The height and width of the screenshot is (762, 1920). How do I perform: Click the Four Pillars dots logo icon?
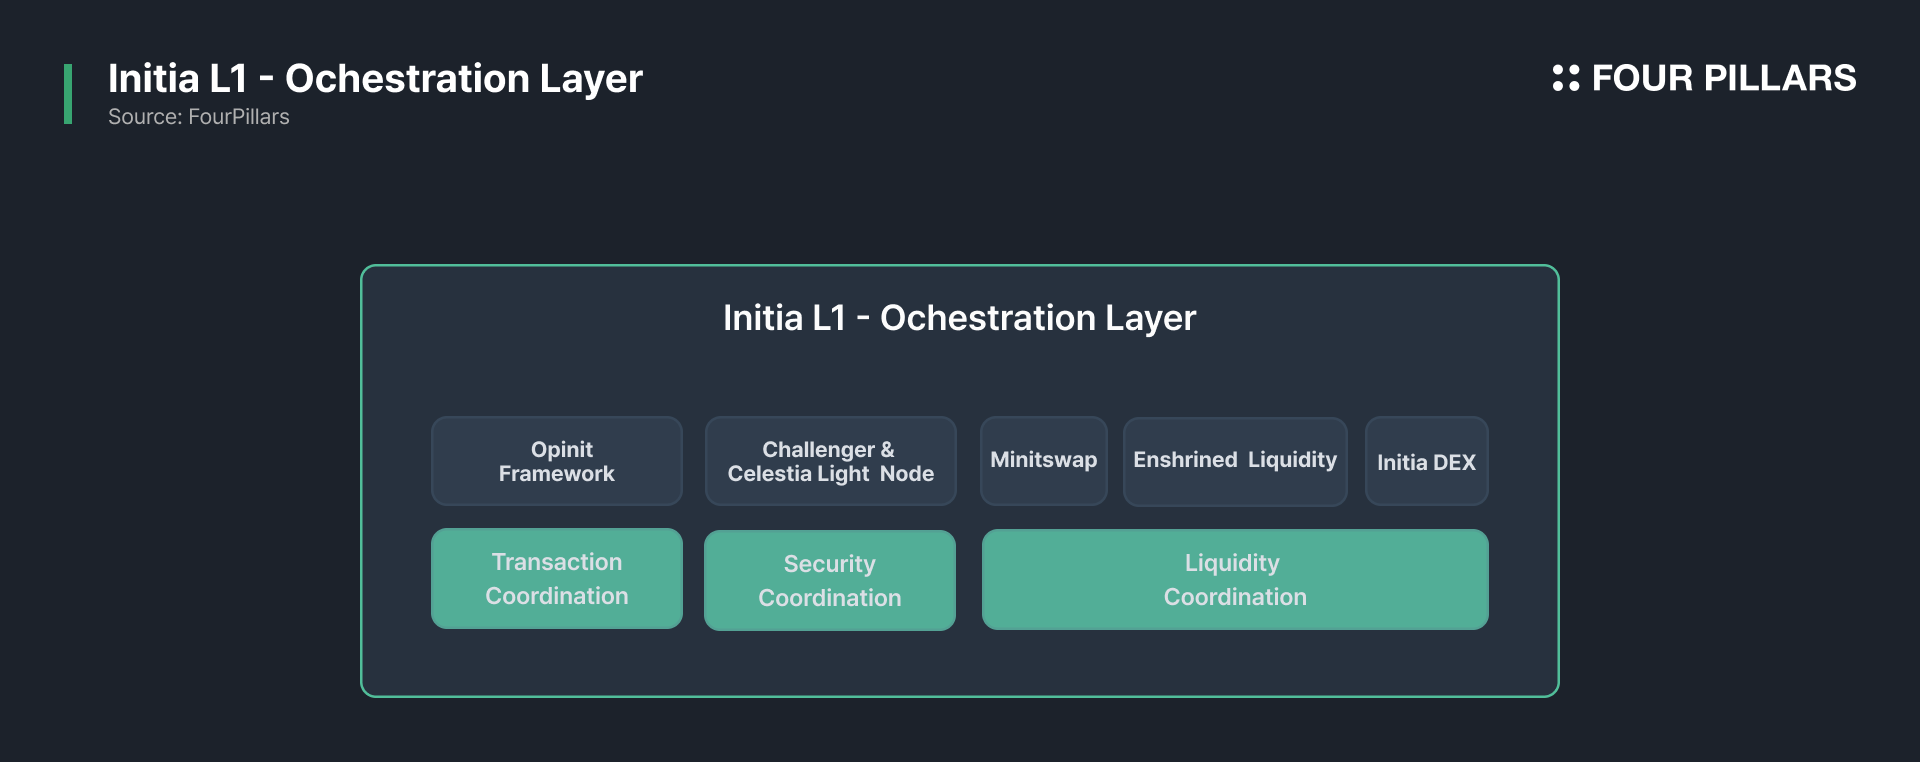[1565, 78]
